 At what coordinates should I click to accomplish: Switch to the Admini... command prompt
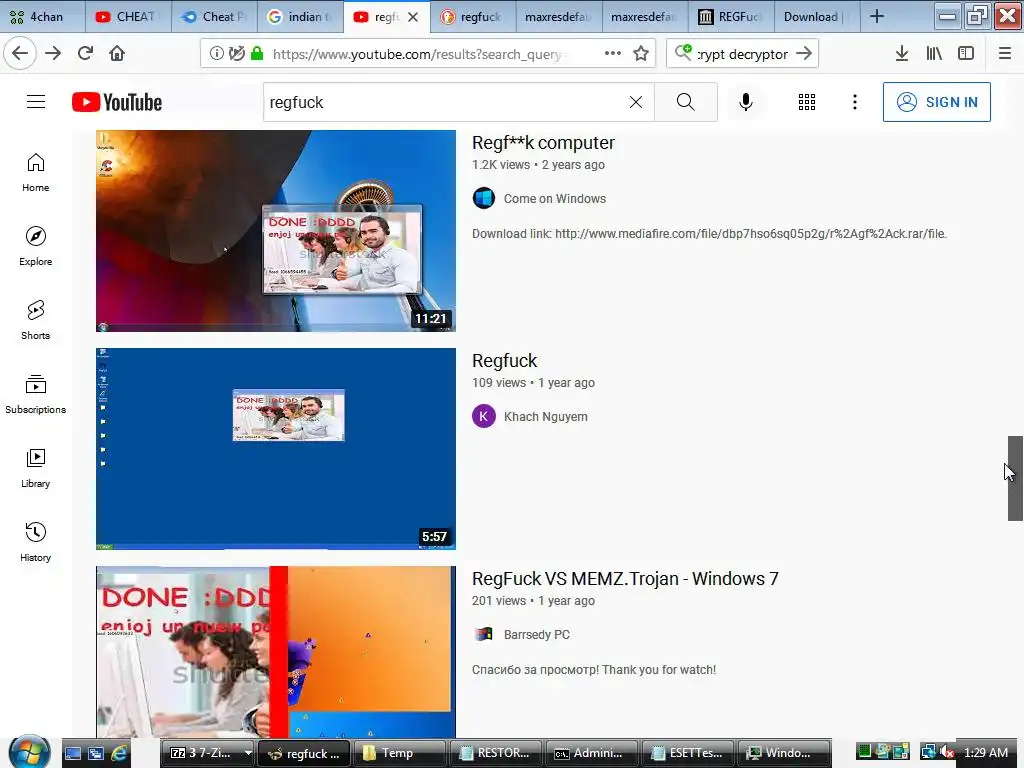592,753
